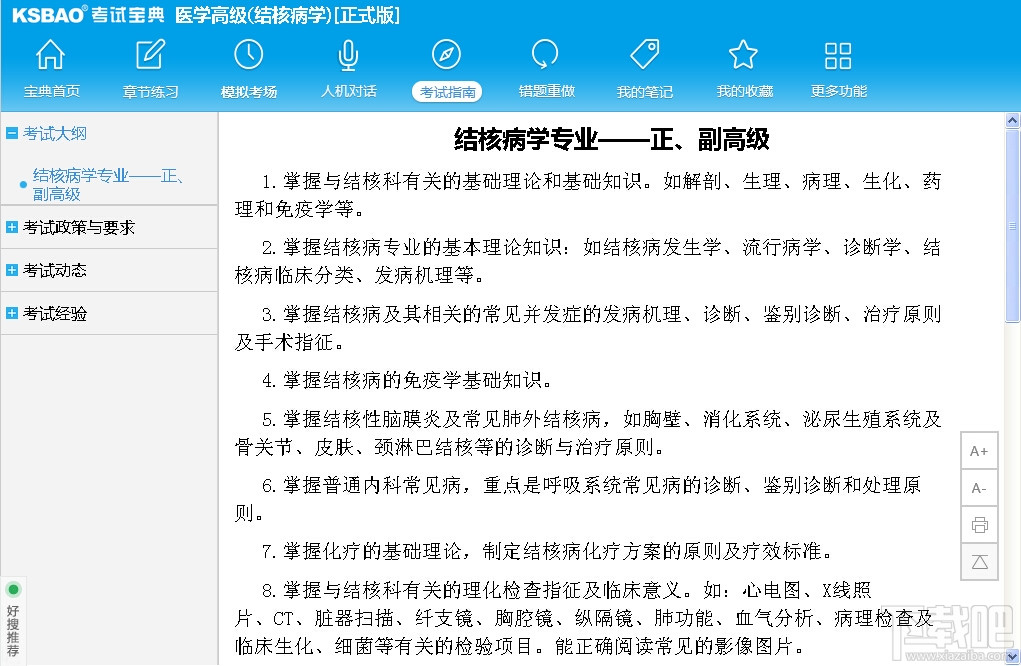Click the 错题重做 label
The width and height of the screenshot is (1021, 666).
click(x=546, y=91)
